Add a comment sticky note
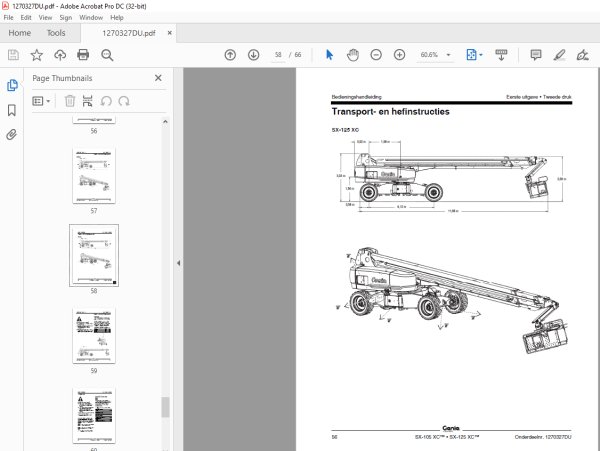This screenshot has height=451, width=600. pos(536,55)
